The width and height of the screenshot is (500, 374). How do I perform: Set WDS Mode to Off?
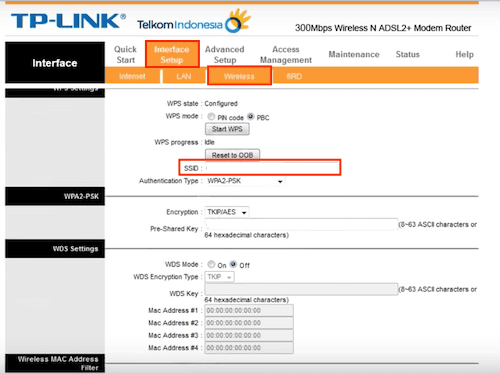point(233,264)
